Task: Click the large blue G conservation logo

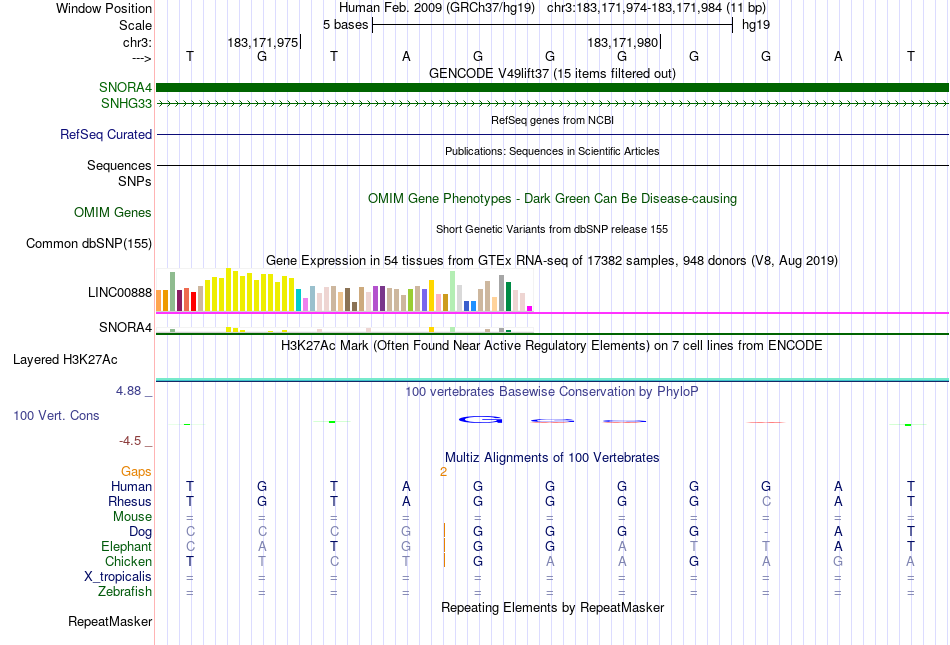Action: pos(480,419)
